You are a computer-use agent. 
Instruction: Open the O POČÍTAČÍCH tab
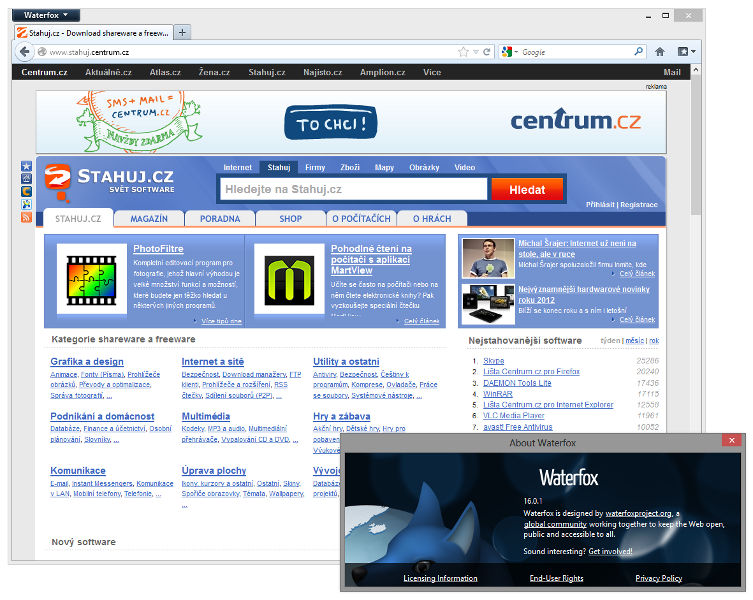(x=361, y=219)
